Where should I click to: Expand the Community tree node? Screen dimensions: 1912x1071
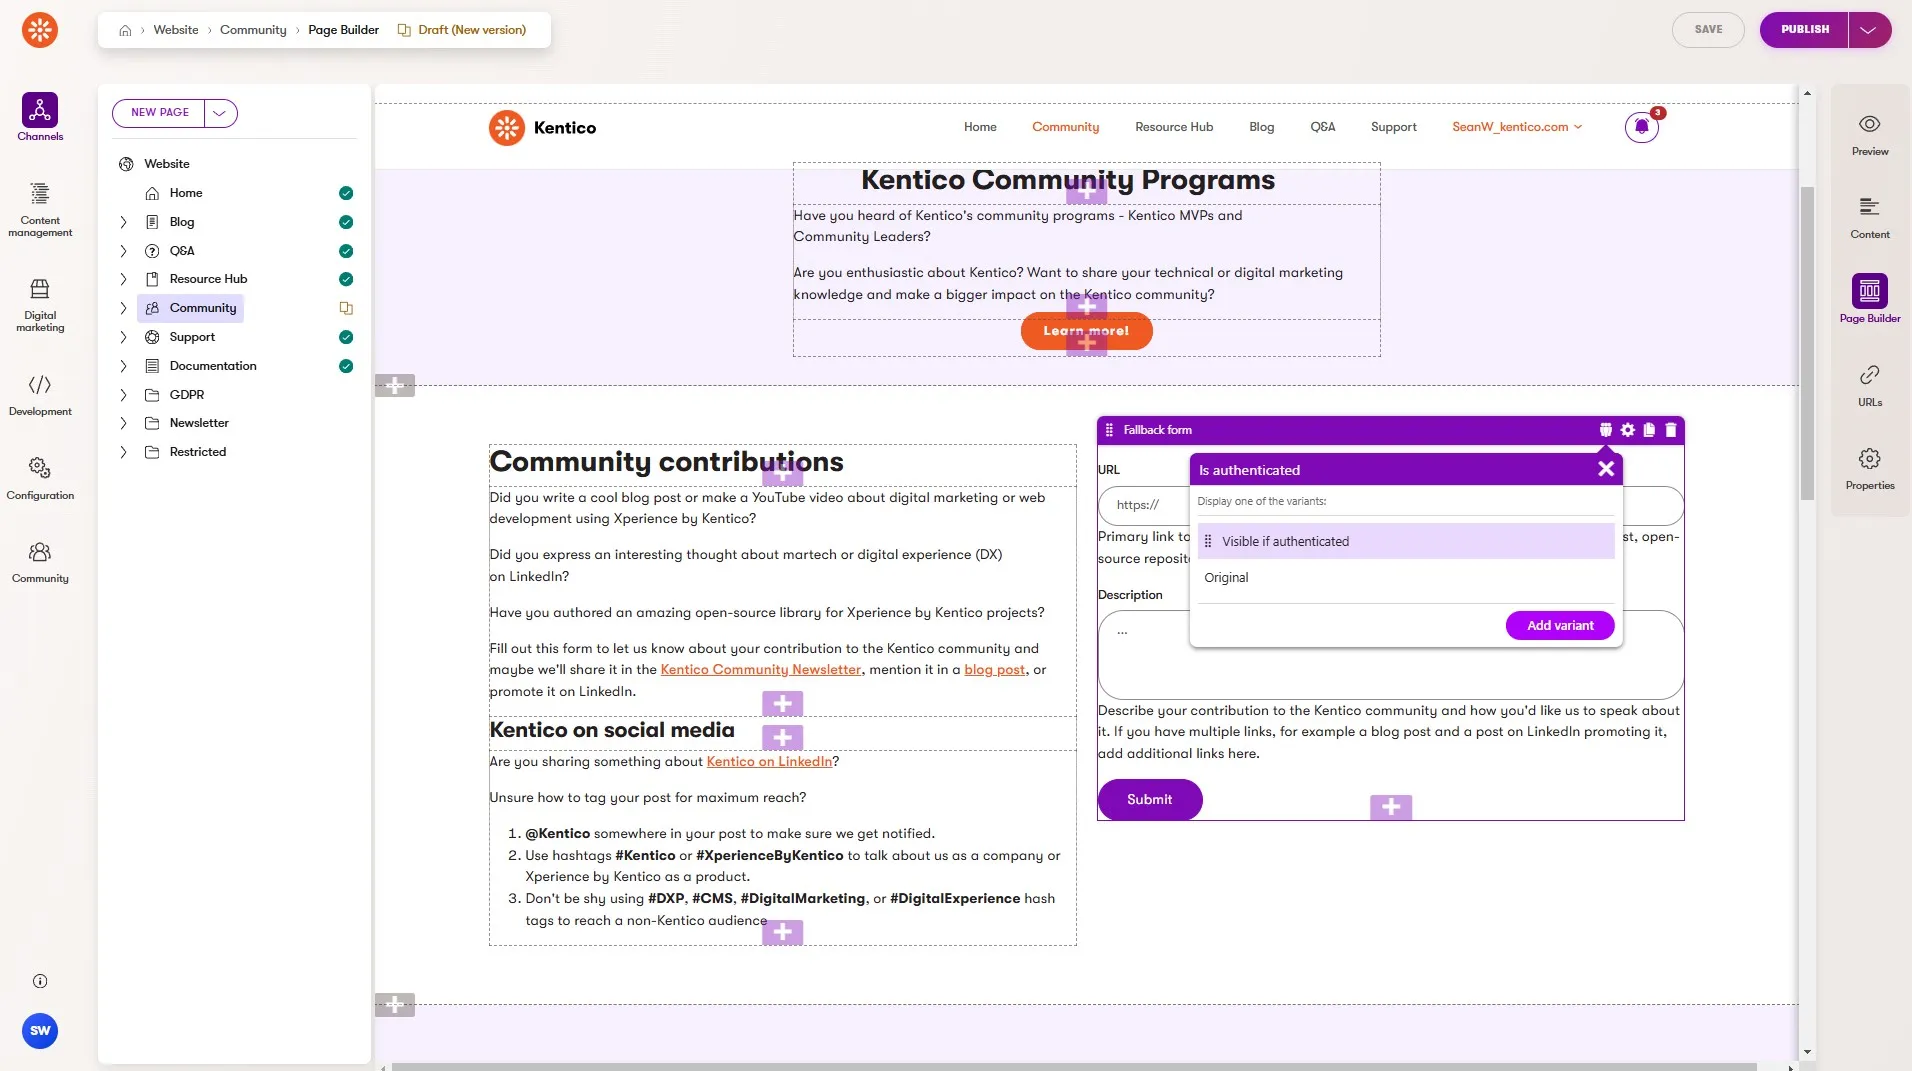click(x=123, y=308)
